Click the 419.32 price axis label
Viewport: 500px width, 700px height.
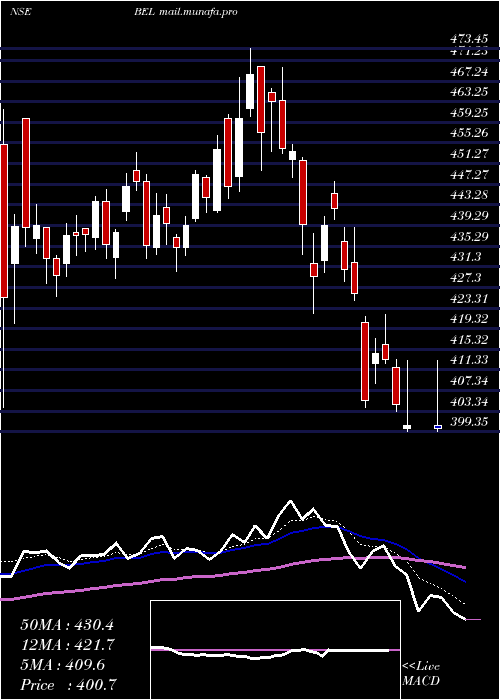(468, 319)
